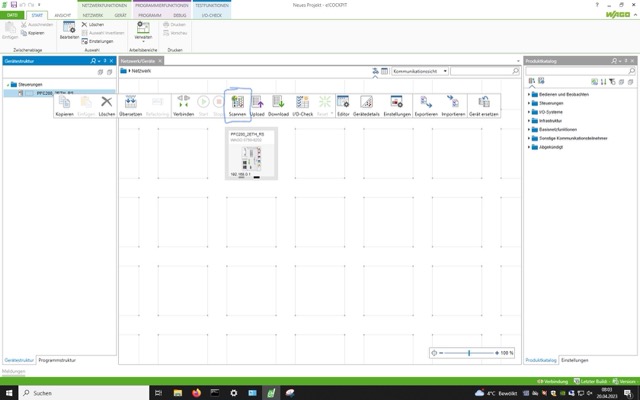Open the Programmstruktur tab
Viewport: 640px width, 400px height.
(56, 359)
